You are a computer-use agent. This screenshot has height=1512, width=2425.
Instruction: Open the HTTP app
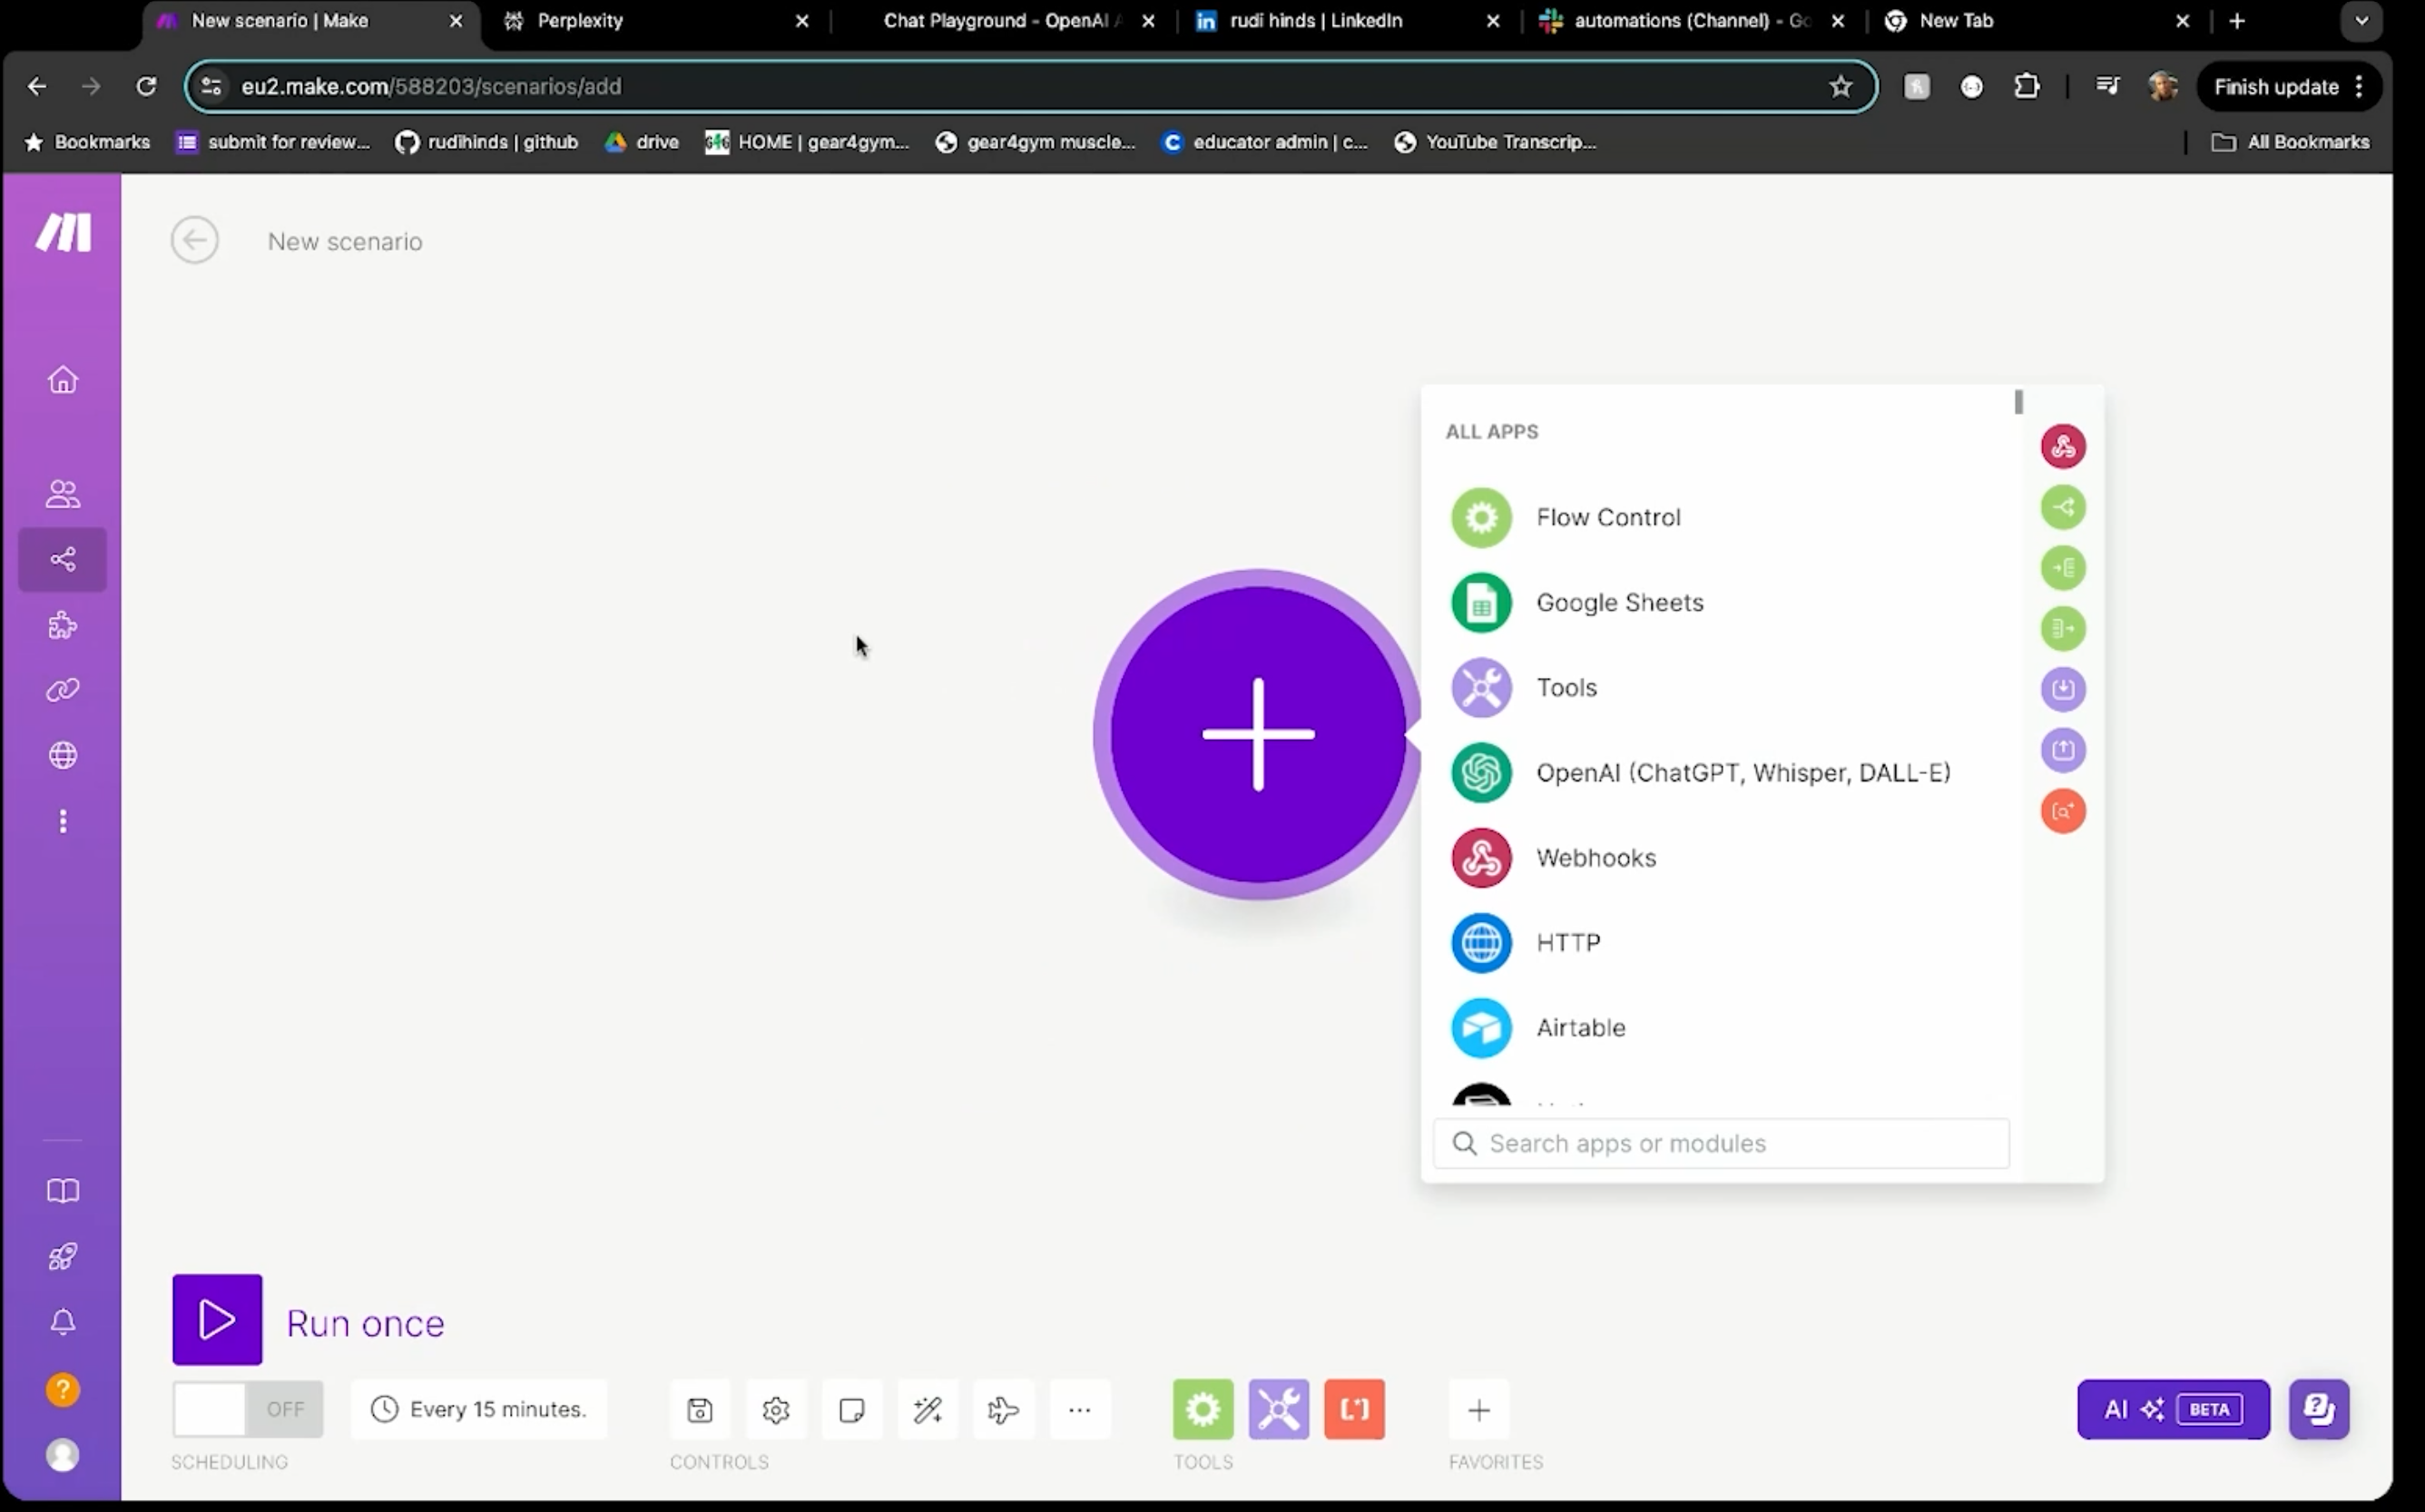1567,942
